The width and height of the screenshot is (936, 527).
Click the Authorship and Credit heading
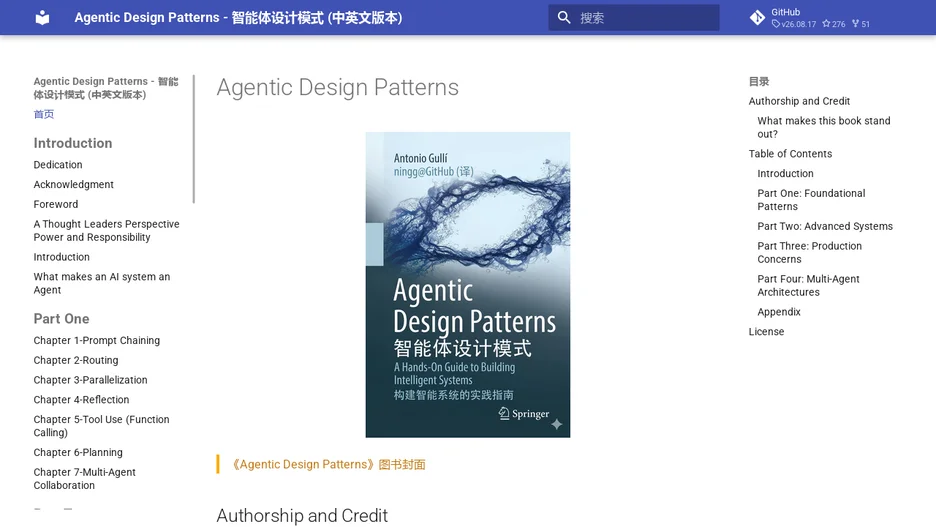(x=302, y=515)
